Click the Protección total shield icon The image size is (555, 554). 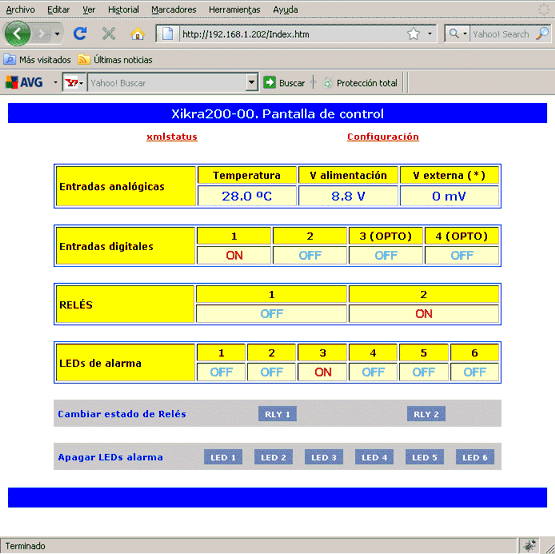(x=328, y=83)
